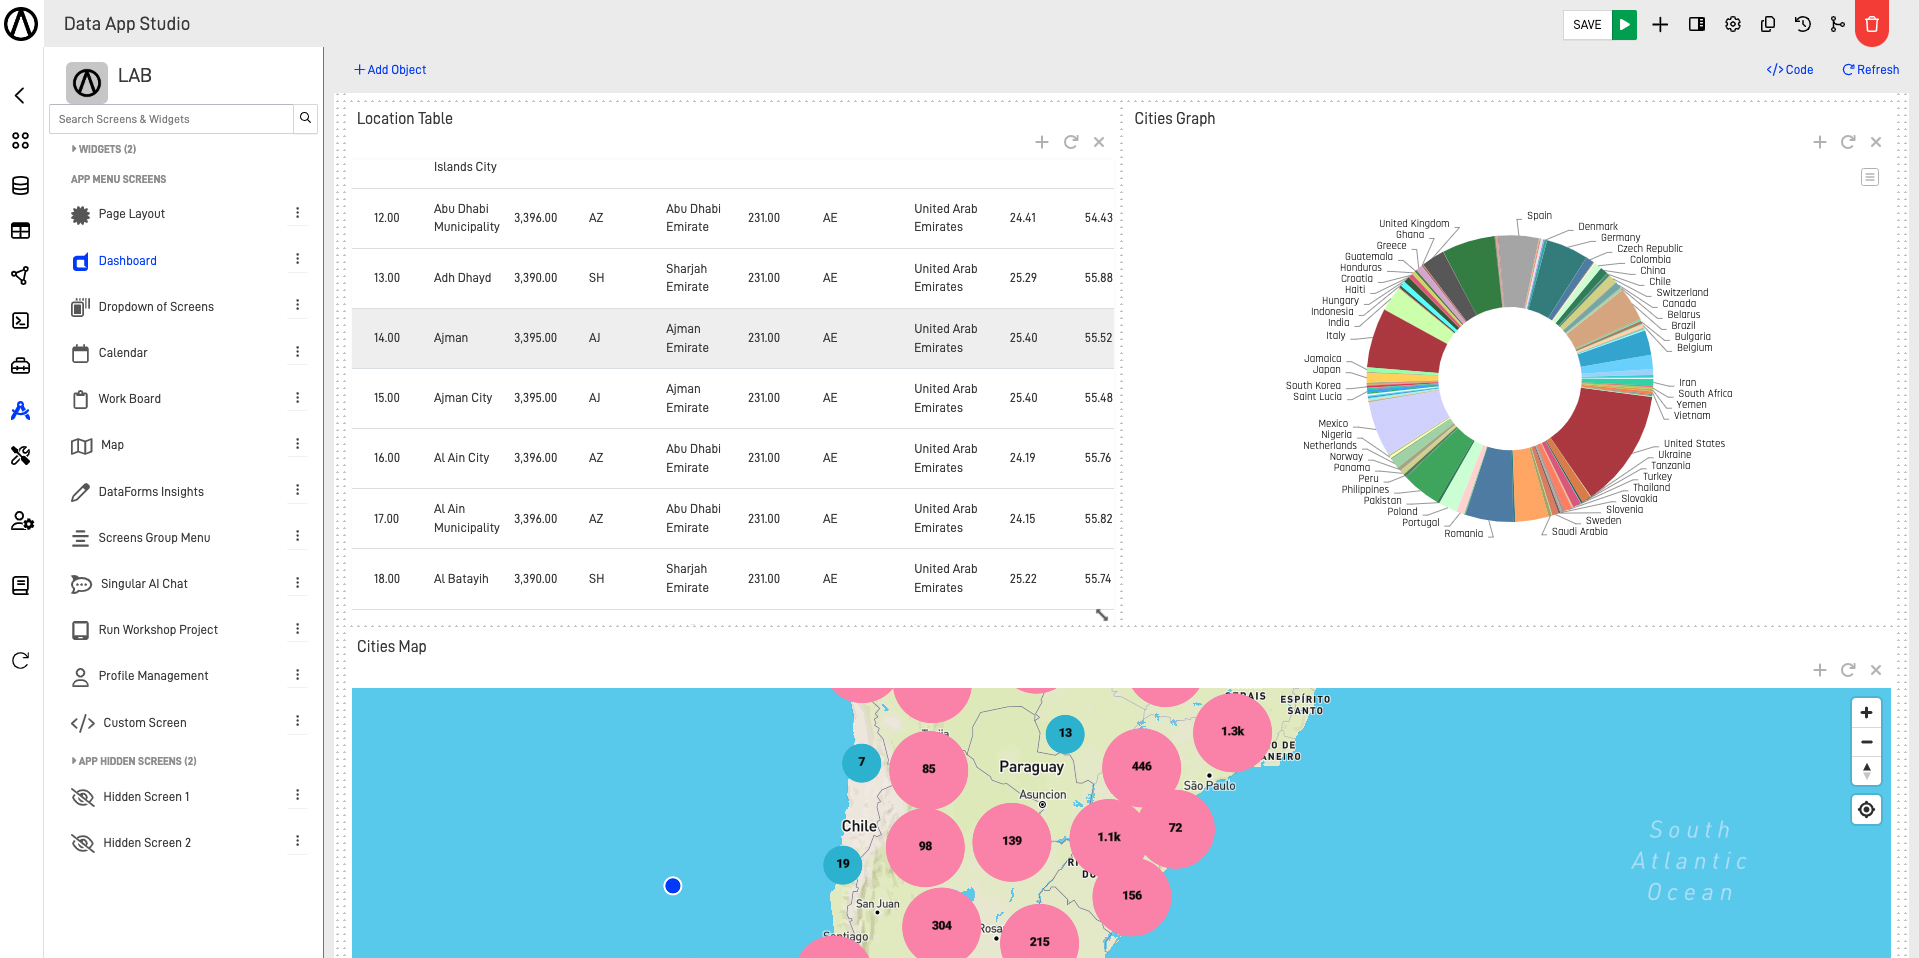Click the SAVE button
This screenshot has height=958, width=1919.
tap(1587, 24)
